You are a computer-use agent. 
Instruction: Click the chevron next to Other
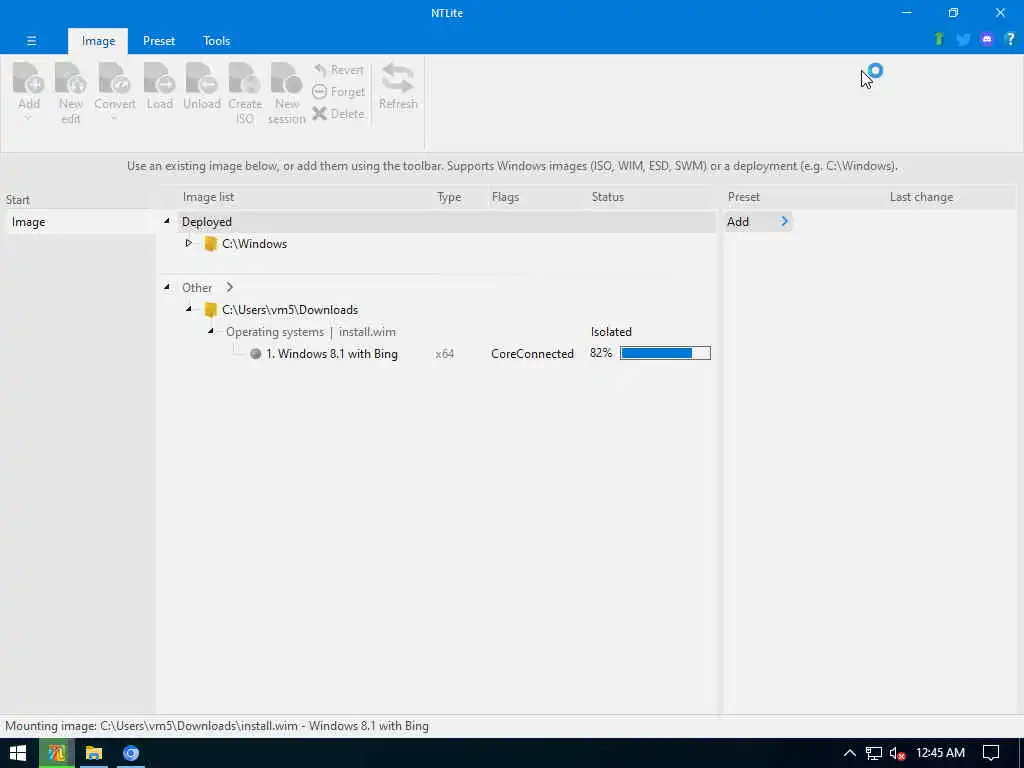click(x=229, y=287)
